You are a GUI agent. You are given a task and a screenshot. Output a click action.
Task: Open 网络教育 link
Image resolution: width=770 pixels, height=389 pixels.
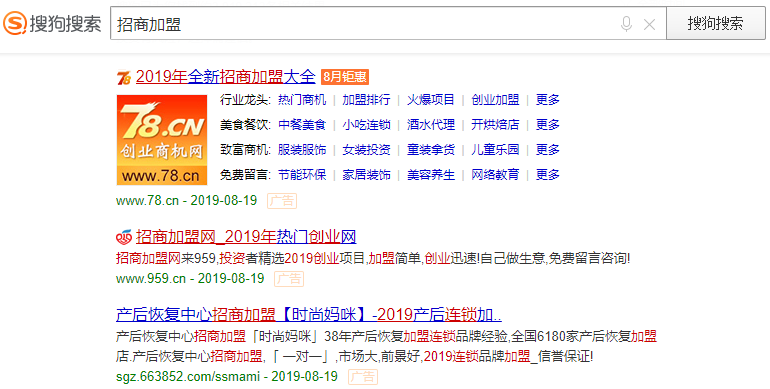(x=495, y=174)
